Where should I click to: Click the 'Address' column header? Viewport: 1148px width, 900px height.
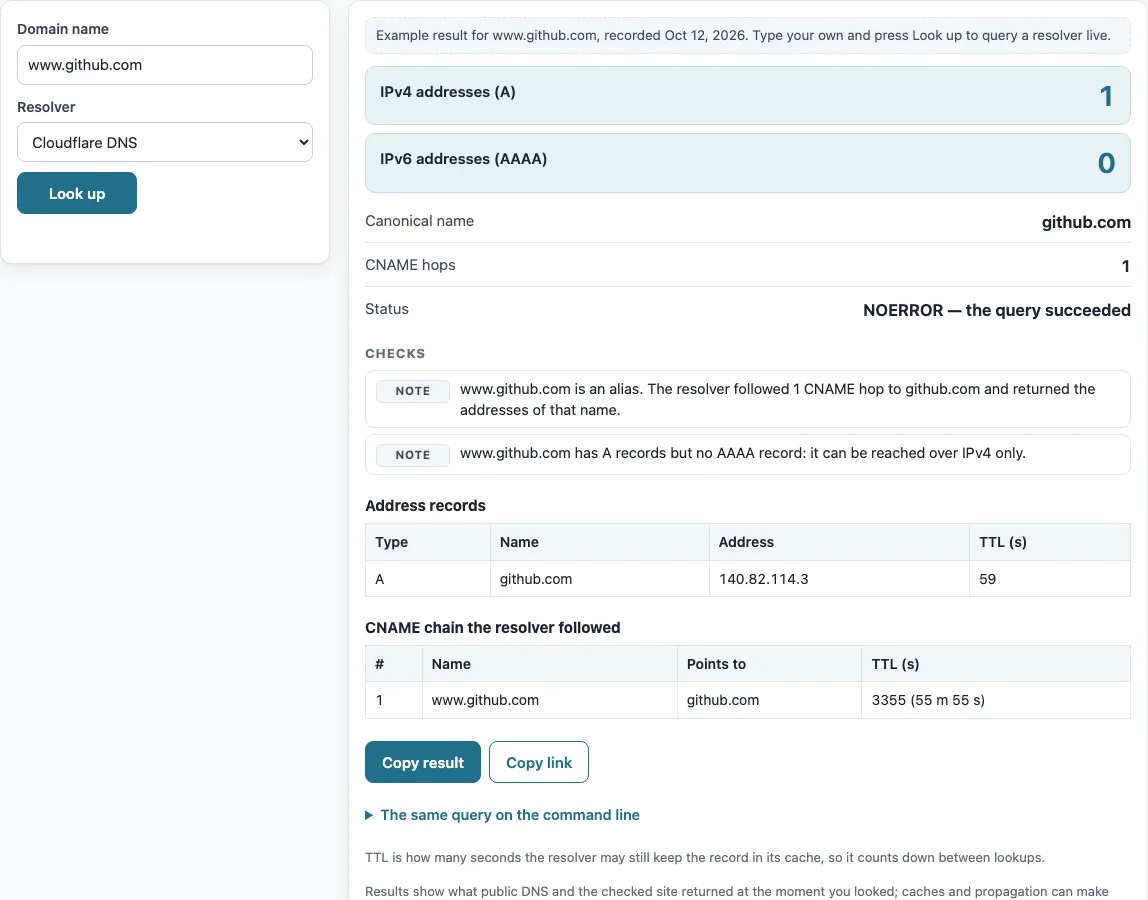tap(839, 542)
